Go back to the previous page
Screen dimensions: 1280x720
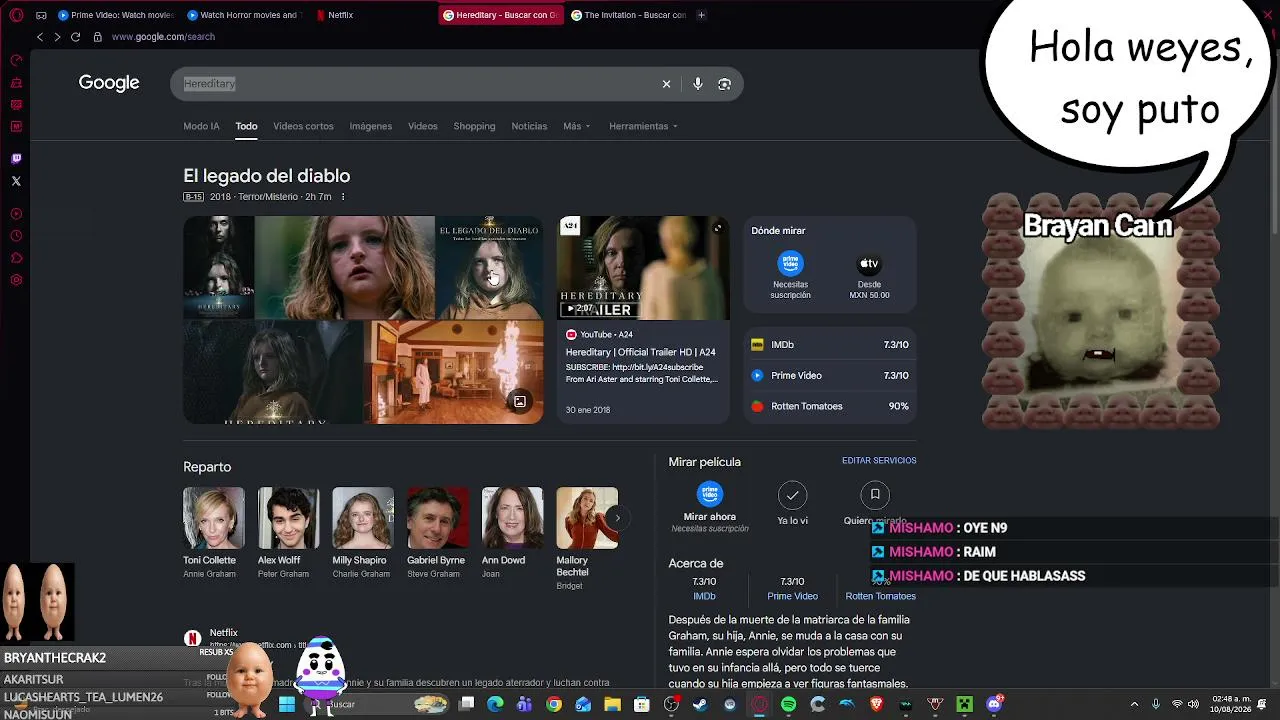tap(40, 37)
